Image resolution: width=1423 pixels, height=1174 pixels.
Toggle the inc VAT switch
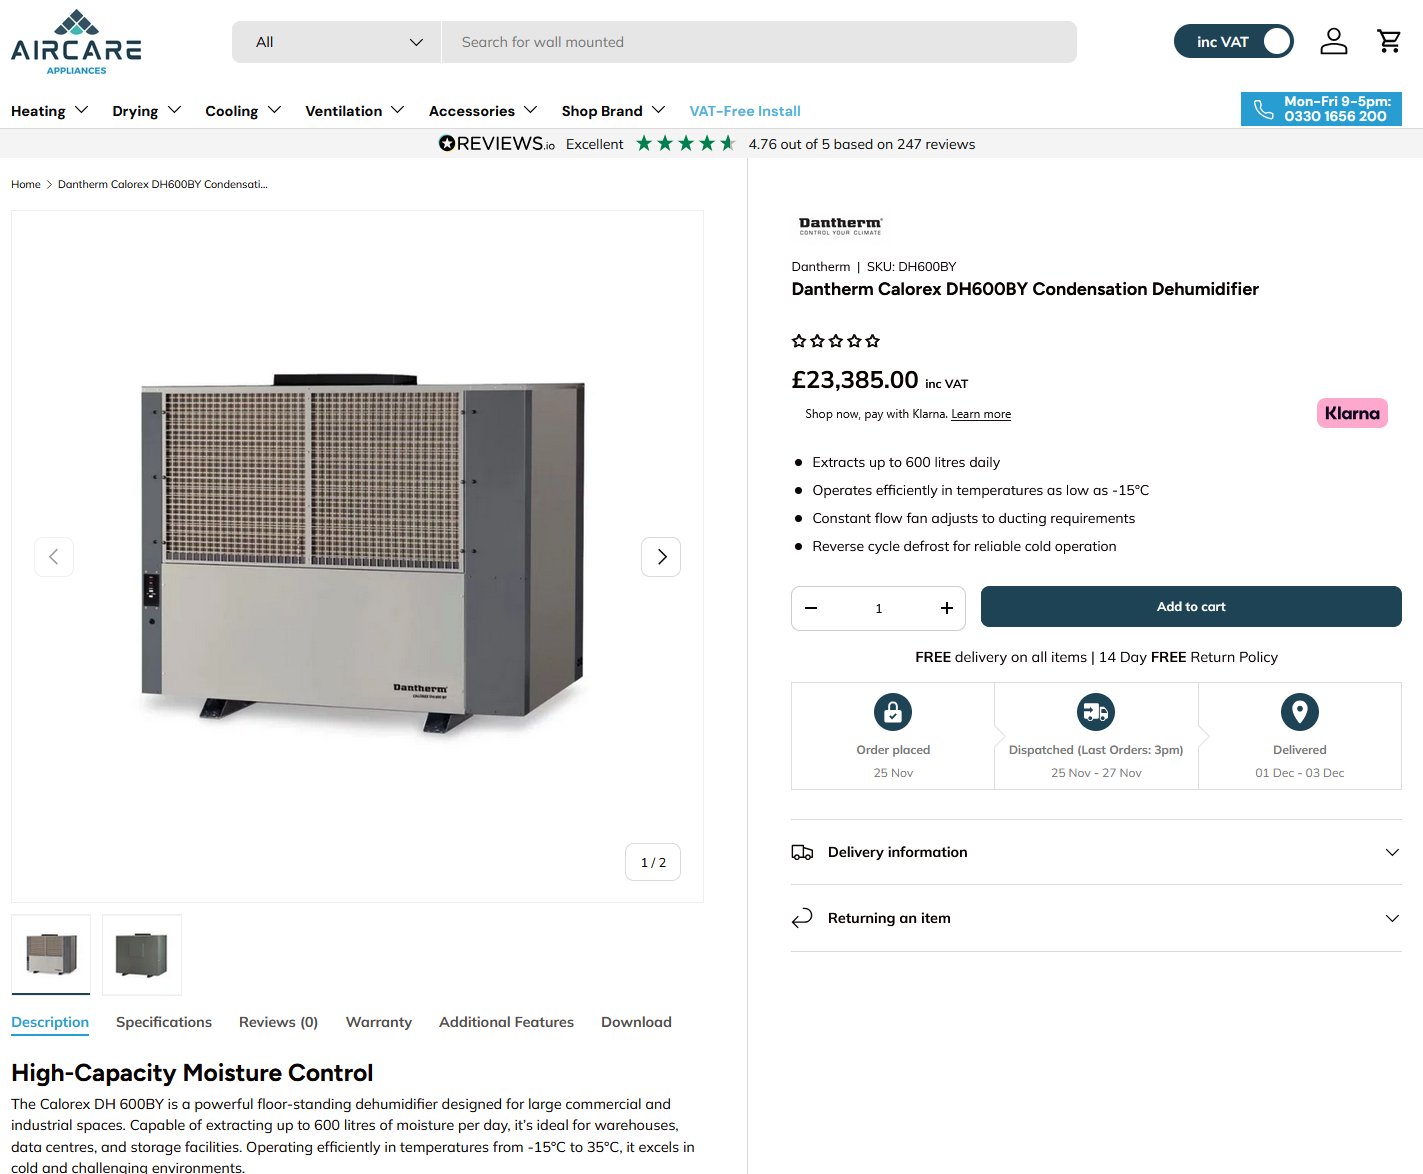click(x=1233, y=42)
